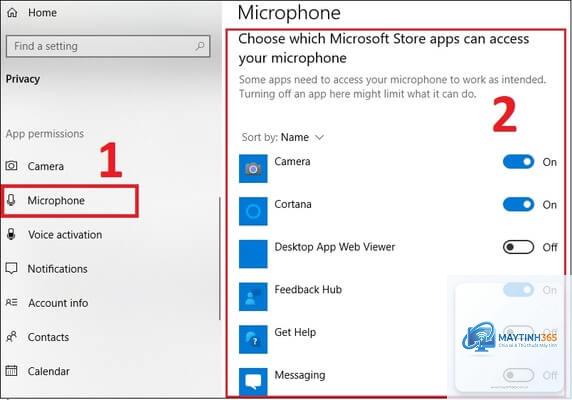
Task: Click the Desktop App Web Viewer tile icon
Action: pos(253,254)
